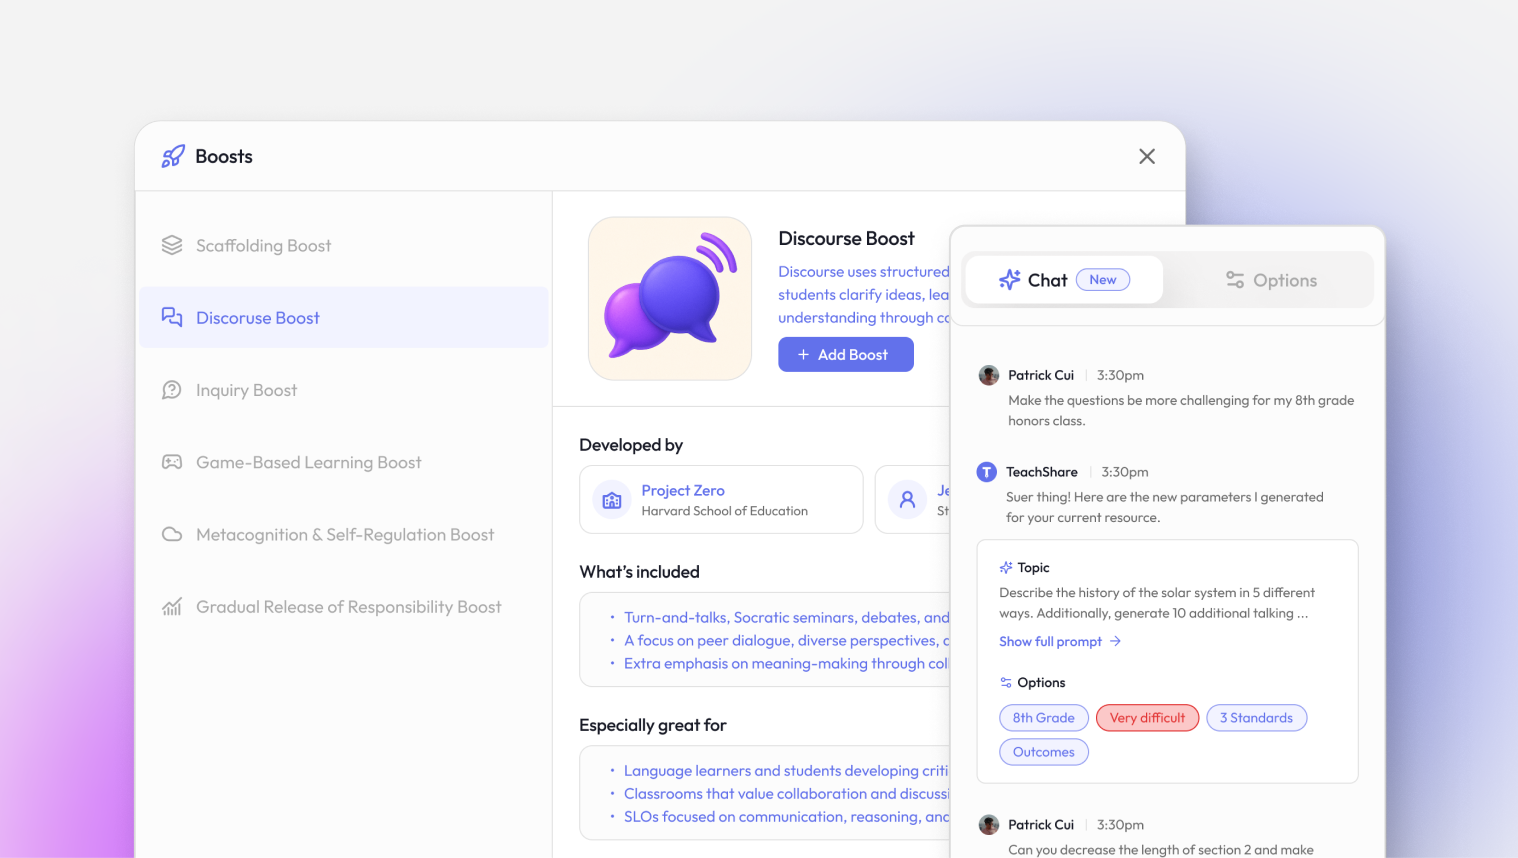Click the Metacognition cloud icon in sidebar
Screen dimensions: 1518x858
click(x=172, y=534)
